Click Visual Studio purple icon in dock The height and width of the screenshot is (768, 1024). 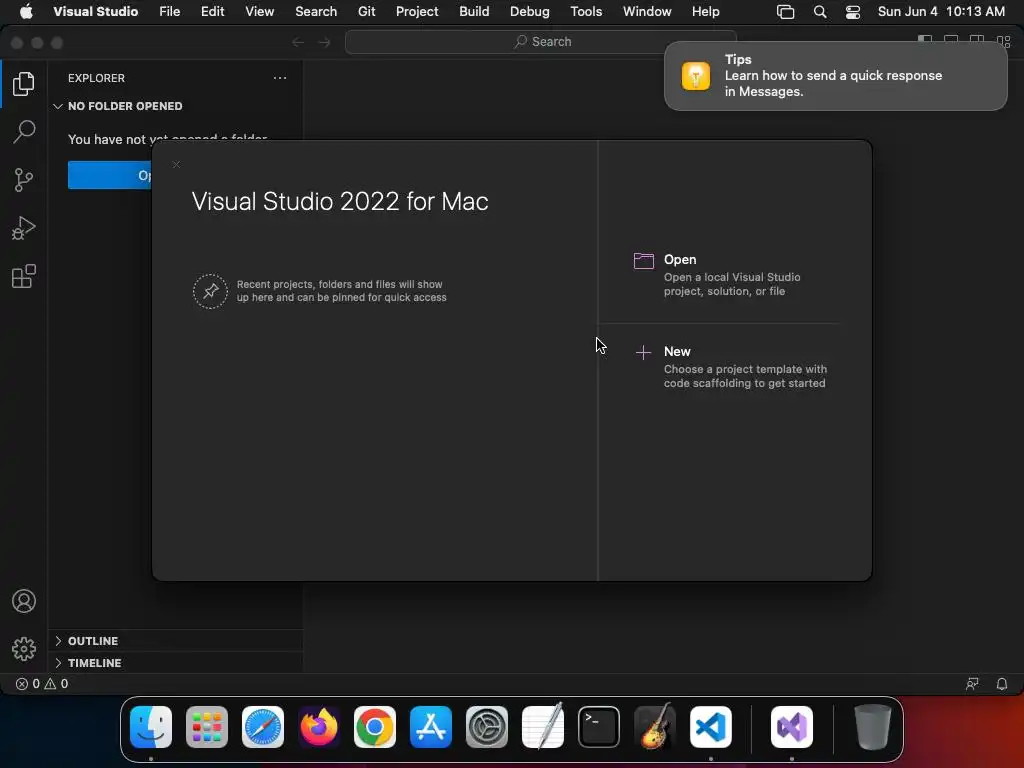pos(792,727)
